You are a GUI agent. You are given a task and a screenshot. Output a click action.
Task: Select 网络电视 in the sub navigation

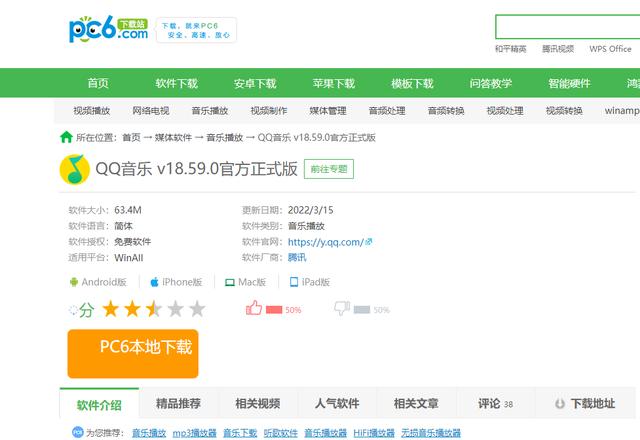(x=151, y=111)
